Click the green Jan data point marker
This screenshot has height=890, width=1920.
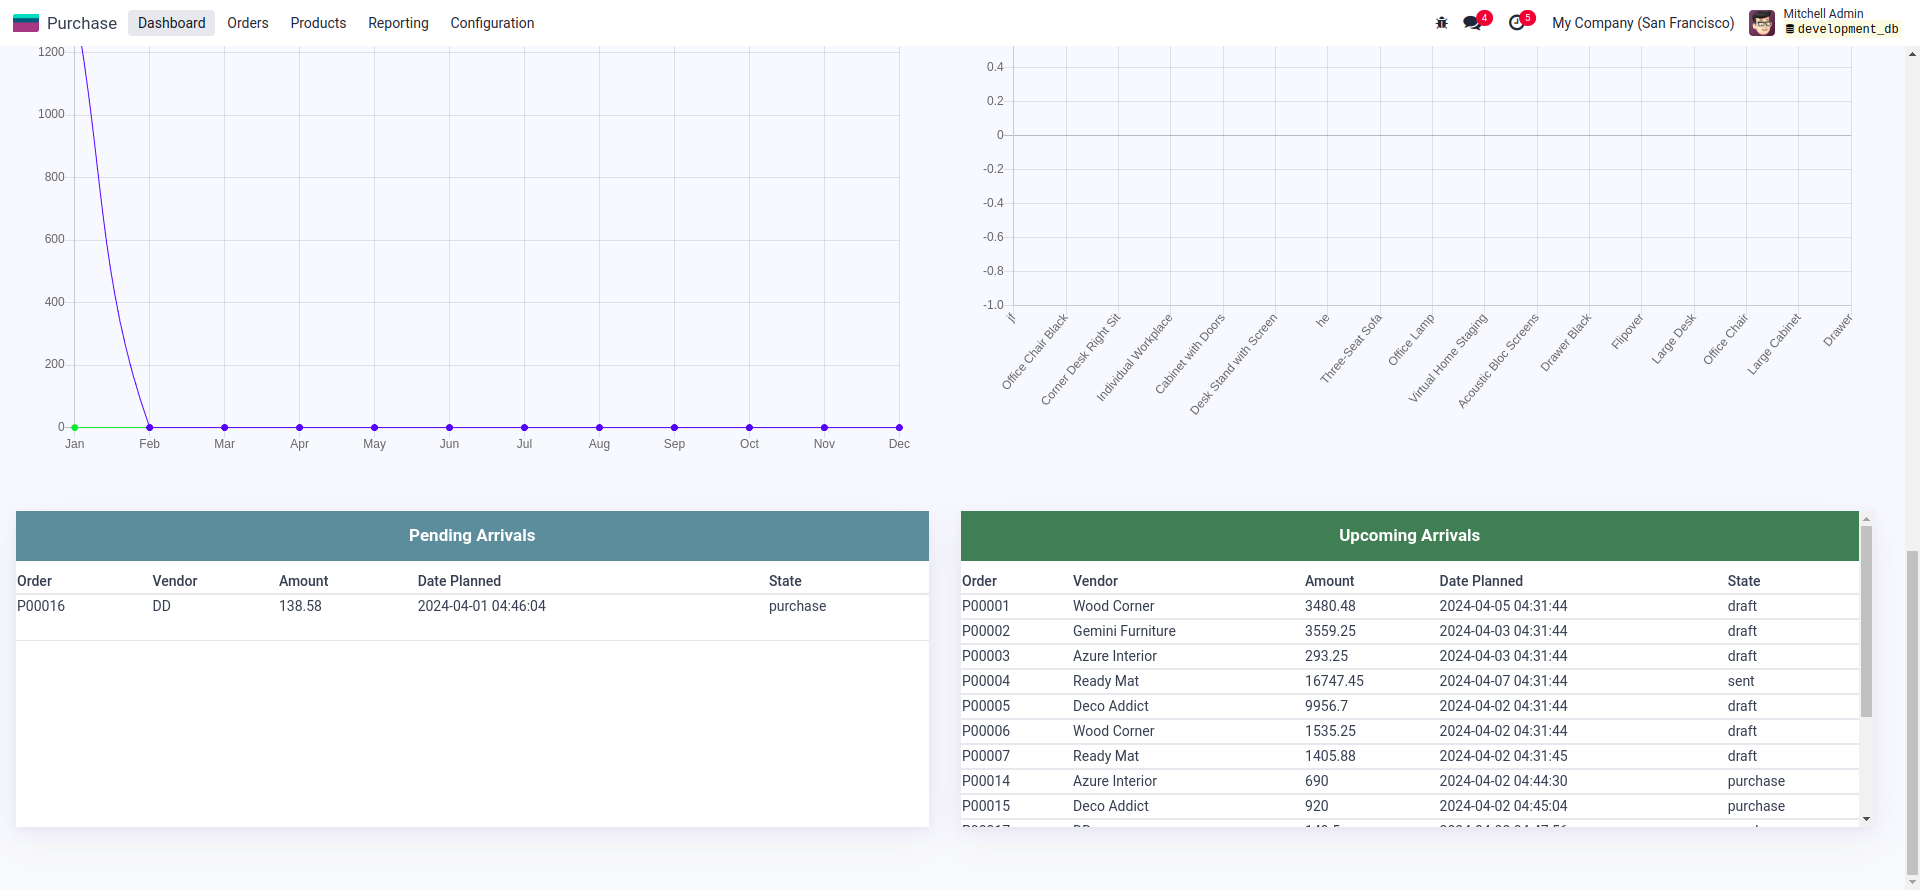75,428
